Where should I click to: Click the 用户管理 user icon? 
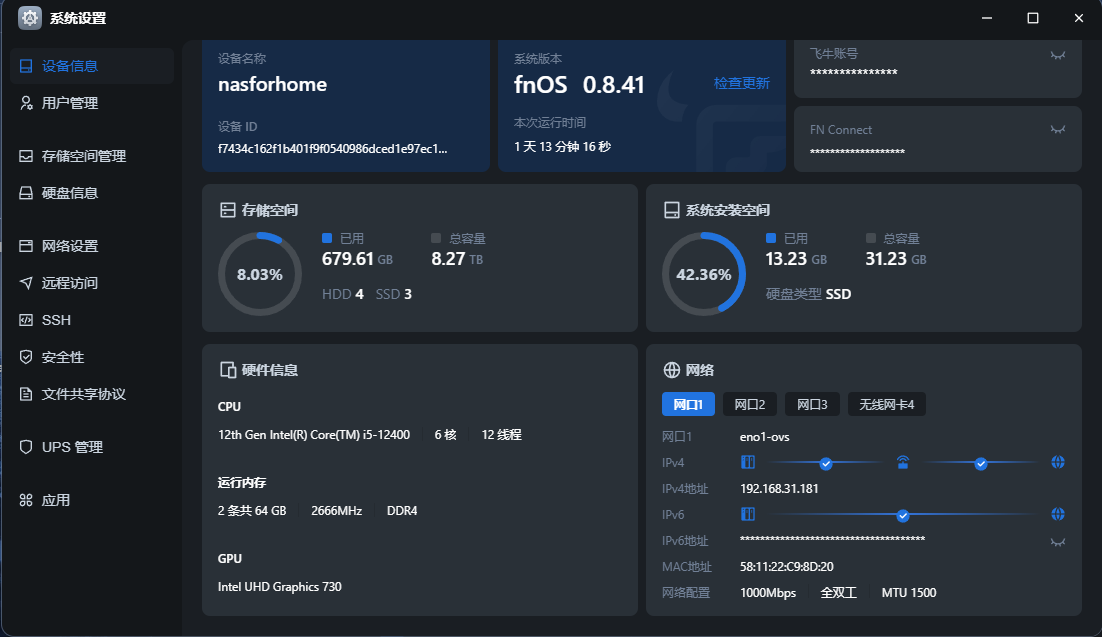pos(26,103)
